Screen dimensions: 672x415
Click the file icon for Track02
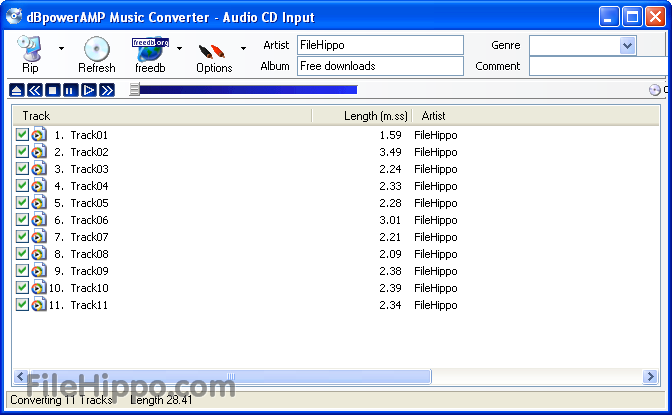pos(39,152)
